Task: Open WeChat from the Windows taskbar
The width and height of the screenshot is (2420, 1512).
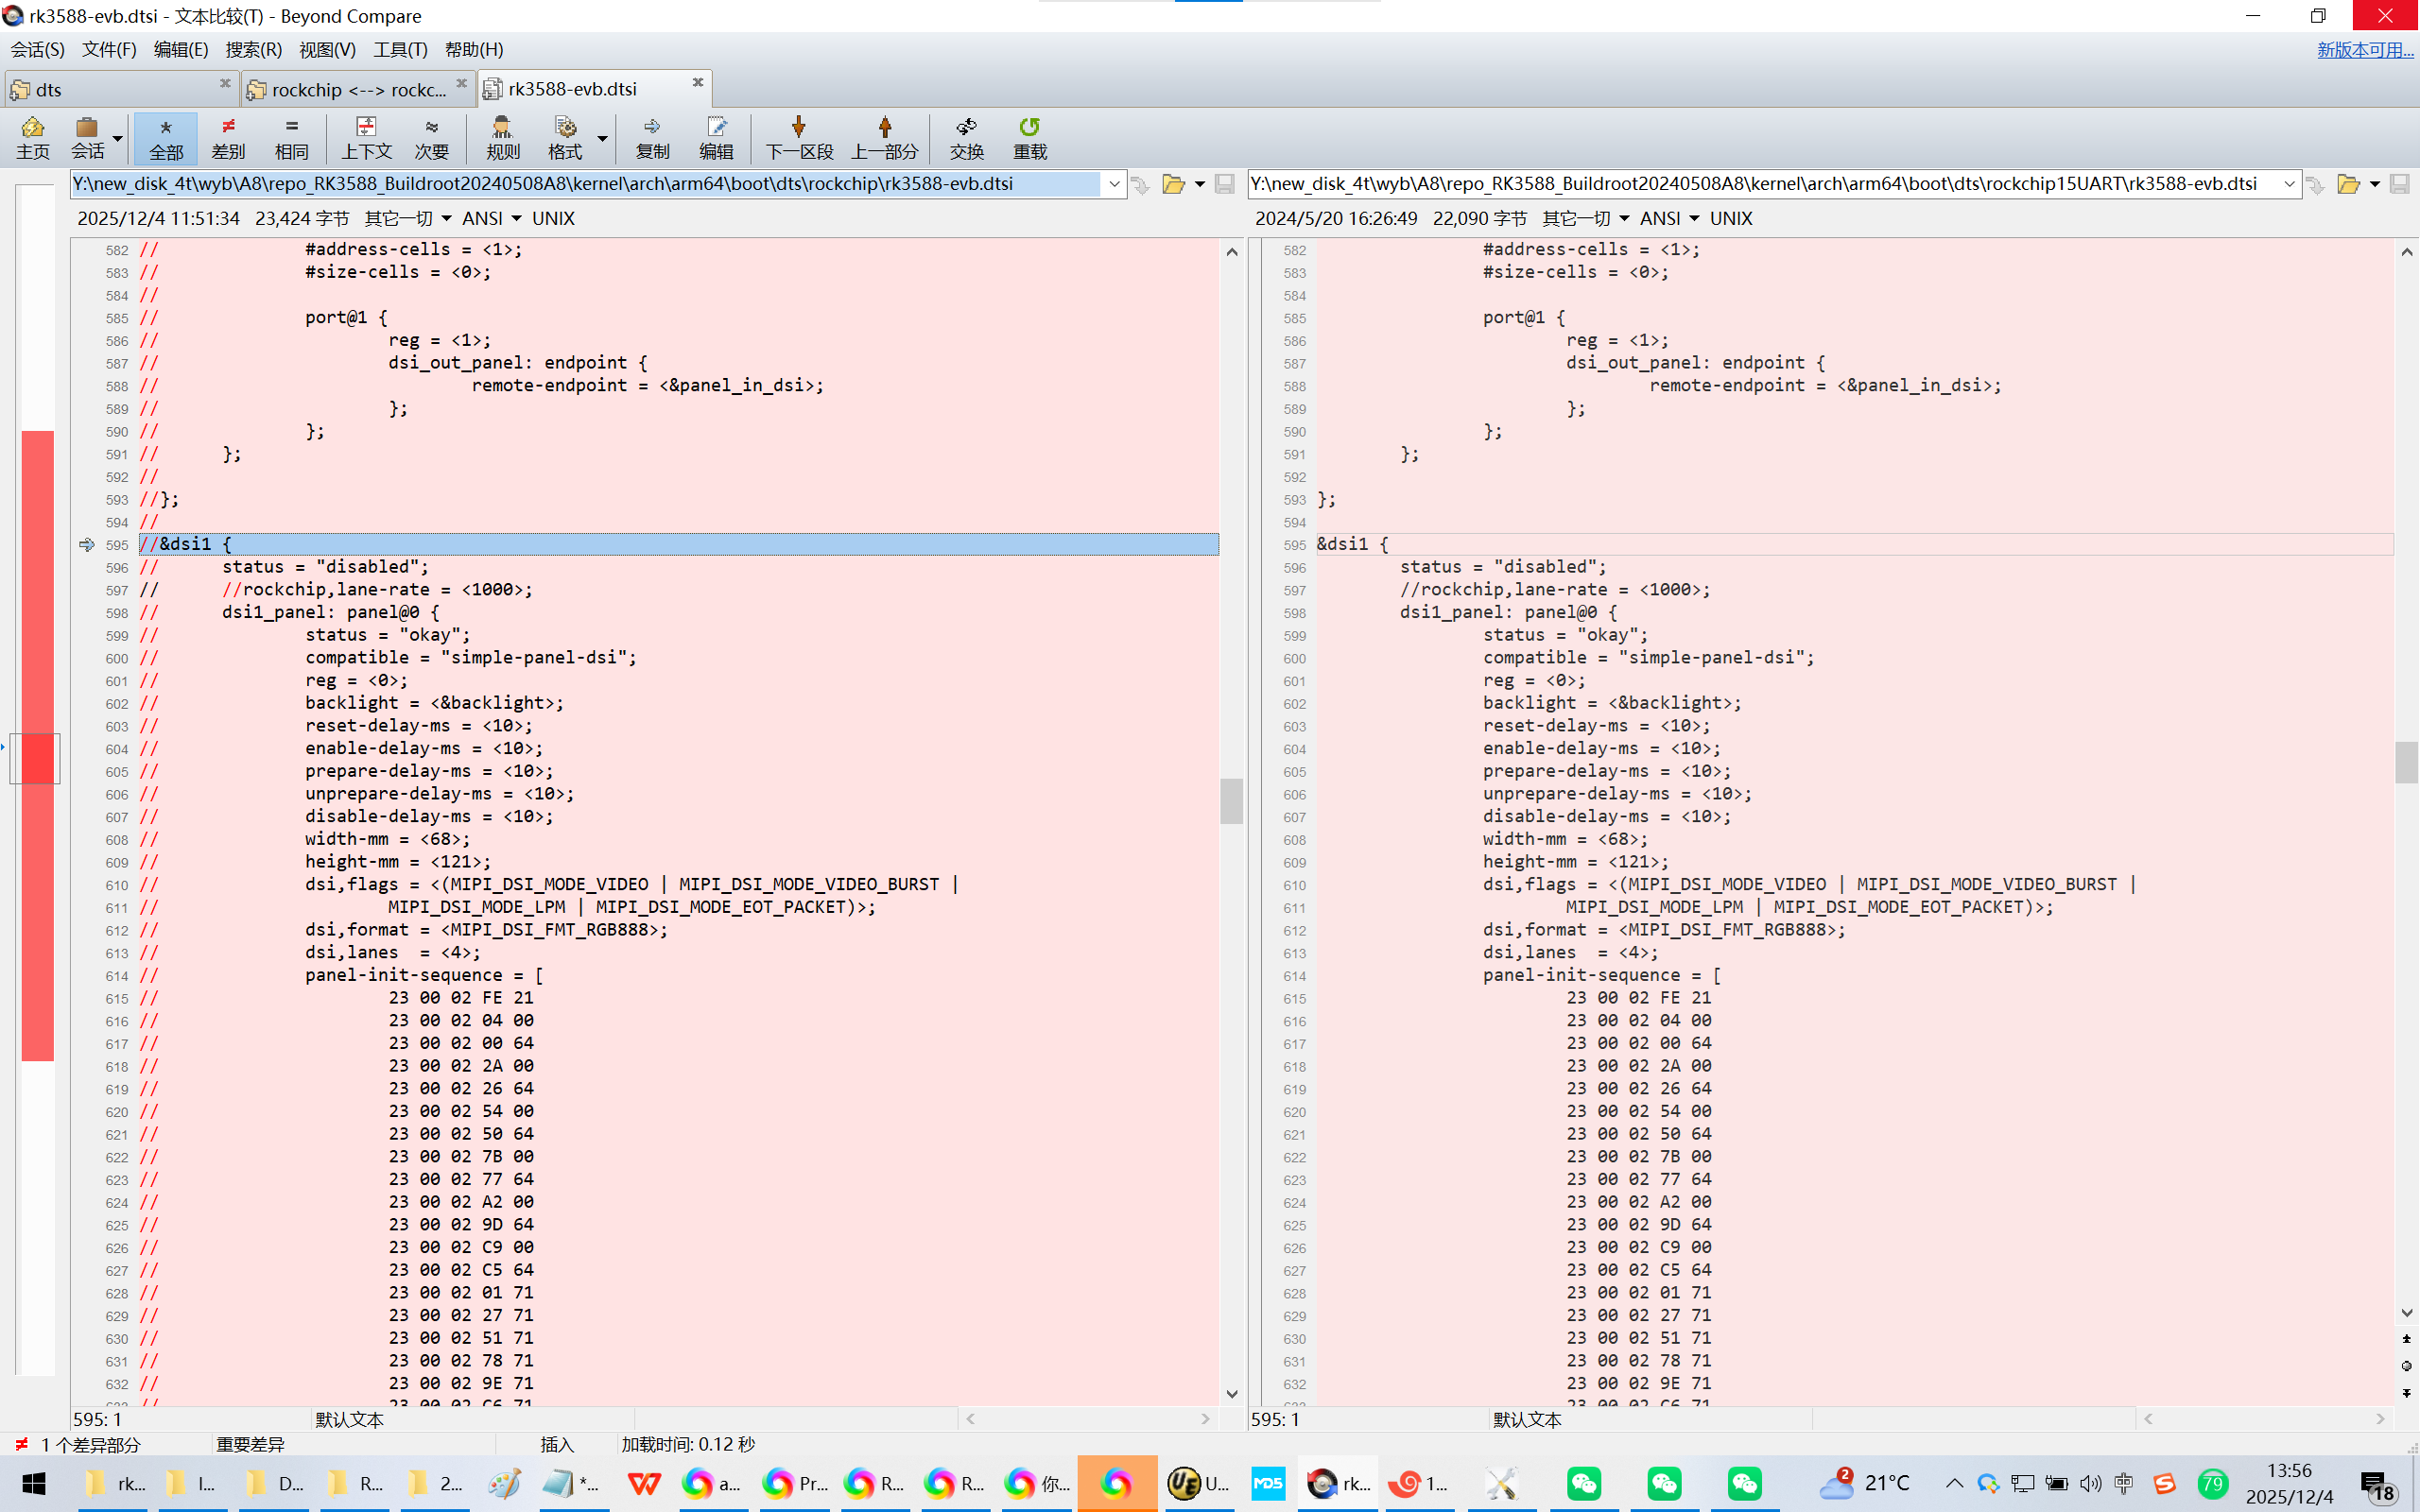Action: [x=1584, y=1483]
